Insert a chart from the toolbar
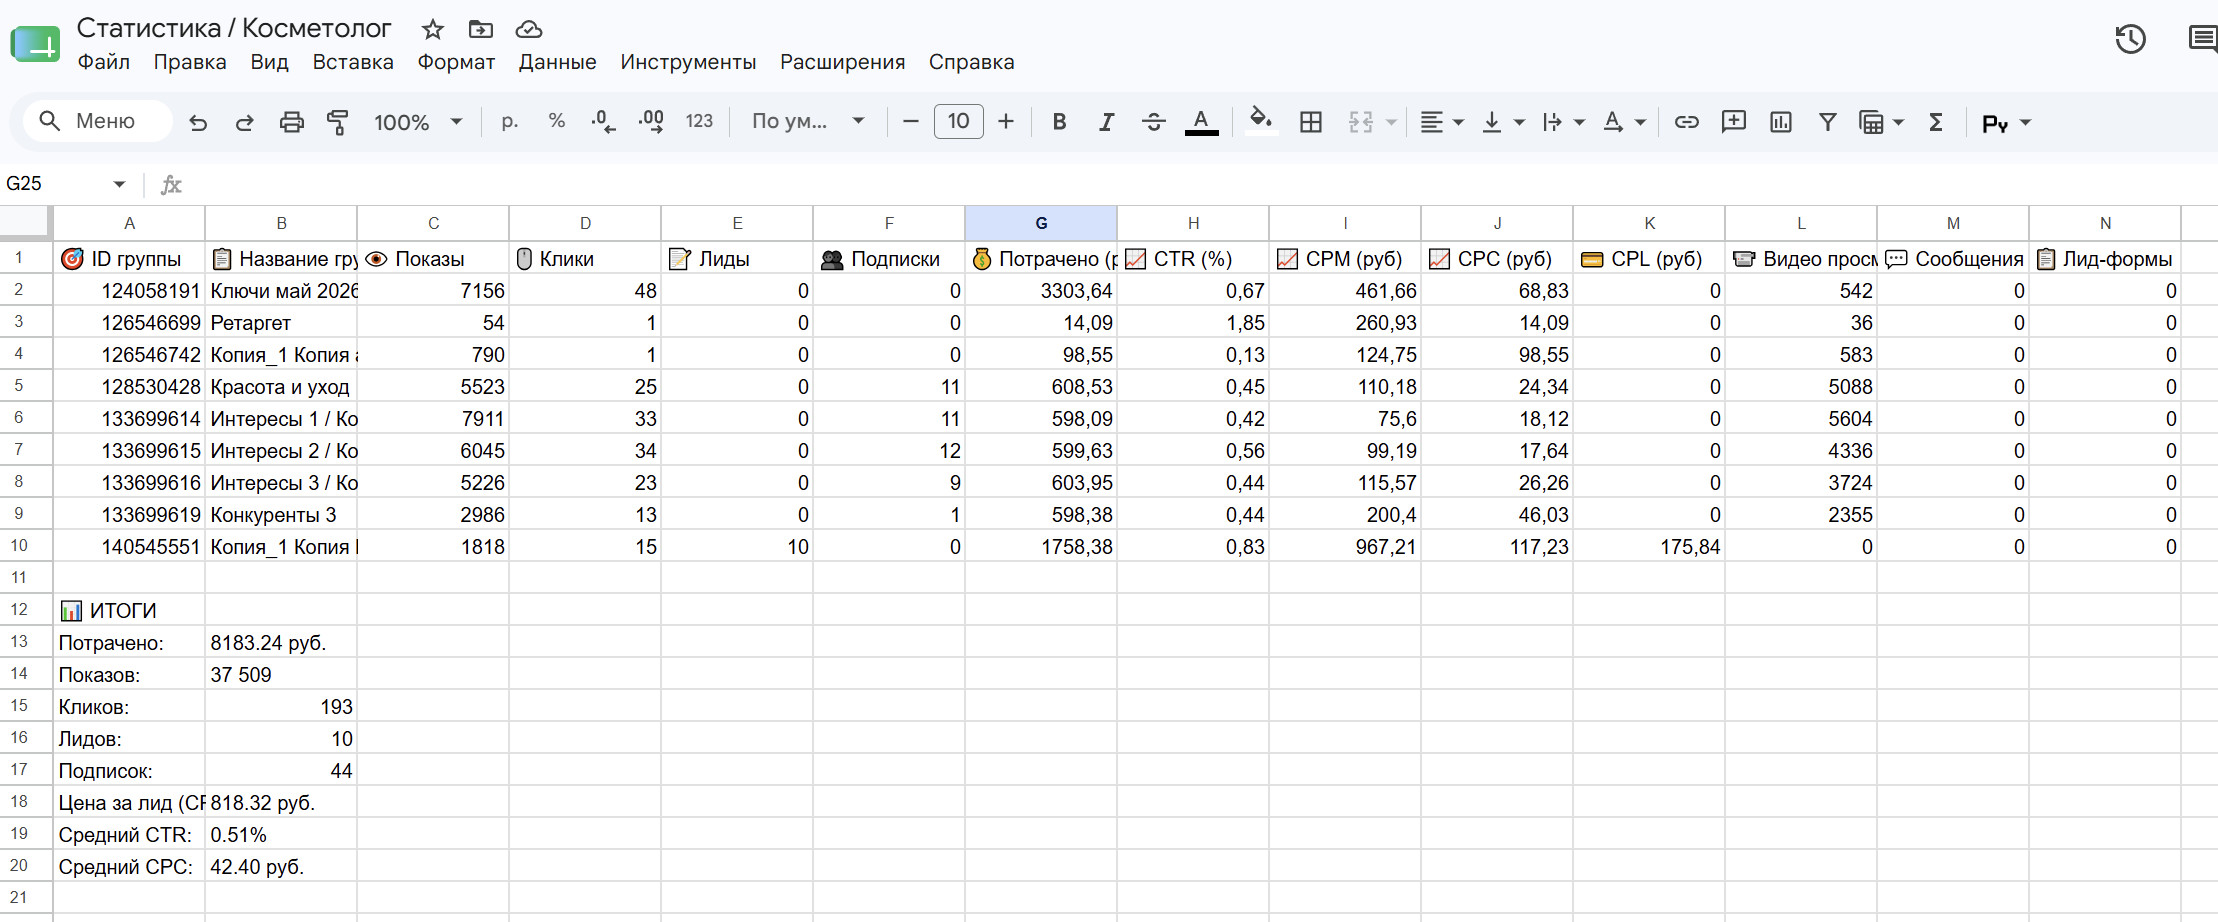 click(1781, 122)
